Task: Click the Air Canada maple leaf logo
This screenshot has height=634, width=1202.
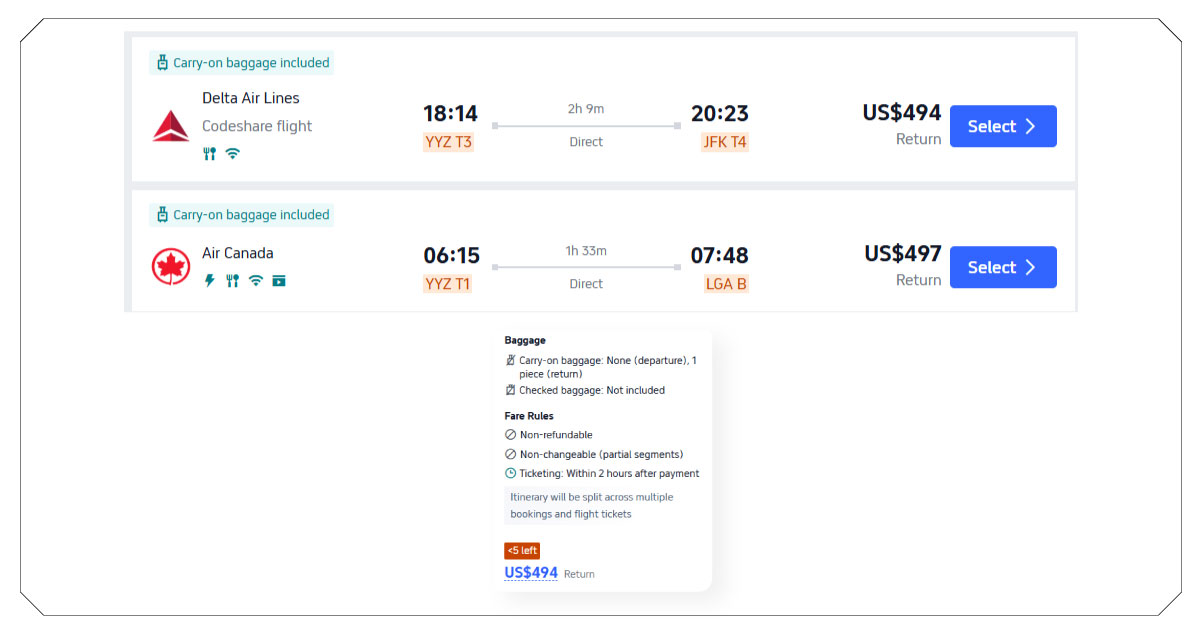Action: (x=169, y=264)
